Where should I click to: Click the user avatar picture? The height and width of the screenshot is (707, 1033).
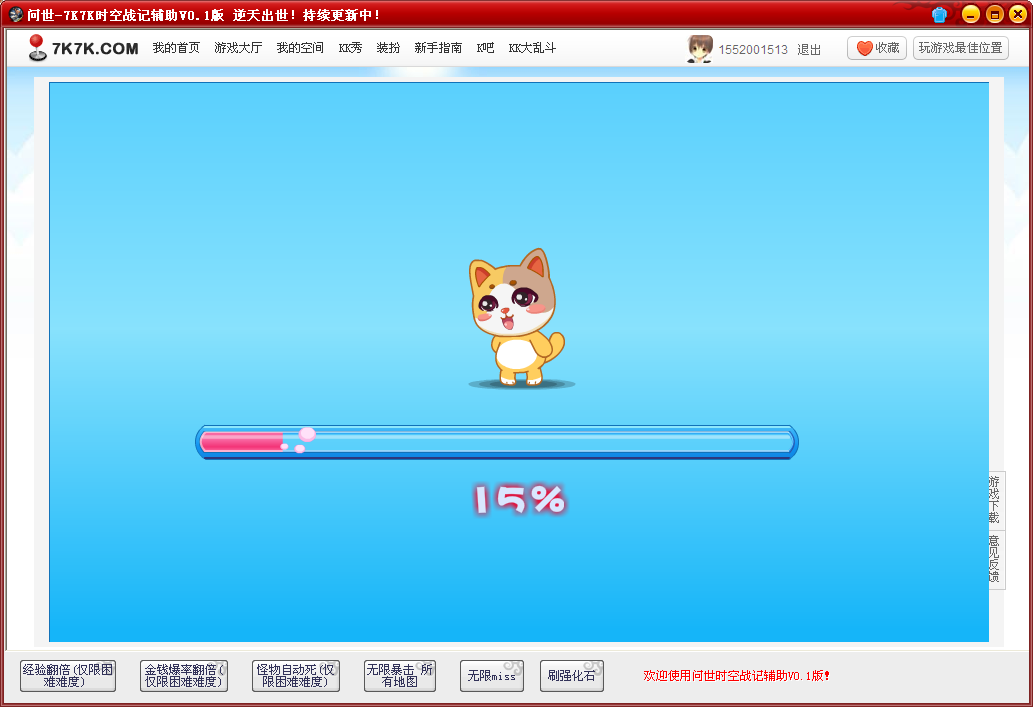[700, 49]
